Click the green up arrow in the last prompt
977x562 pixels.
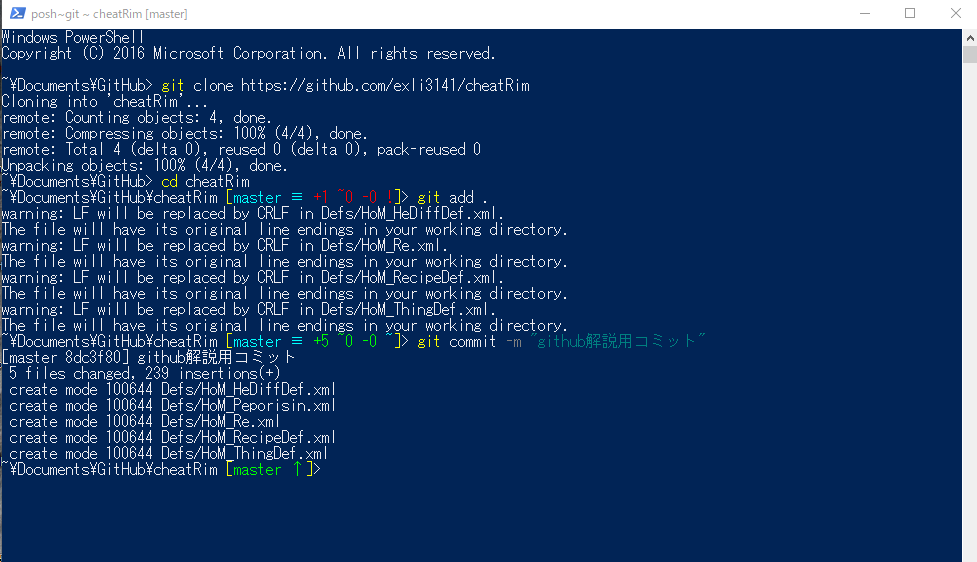(298, 469)
